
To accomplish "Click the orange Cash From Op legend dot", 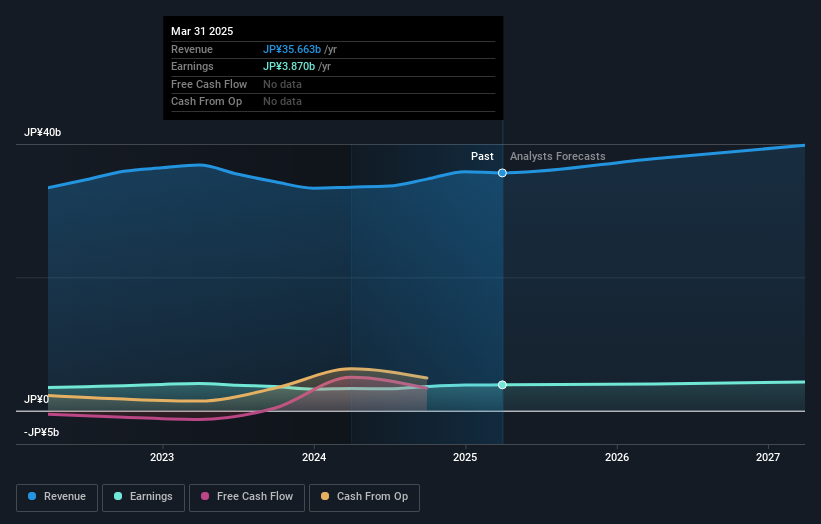I will pos(325,496).
